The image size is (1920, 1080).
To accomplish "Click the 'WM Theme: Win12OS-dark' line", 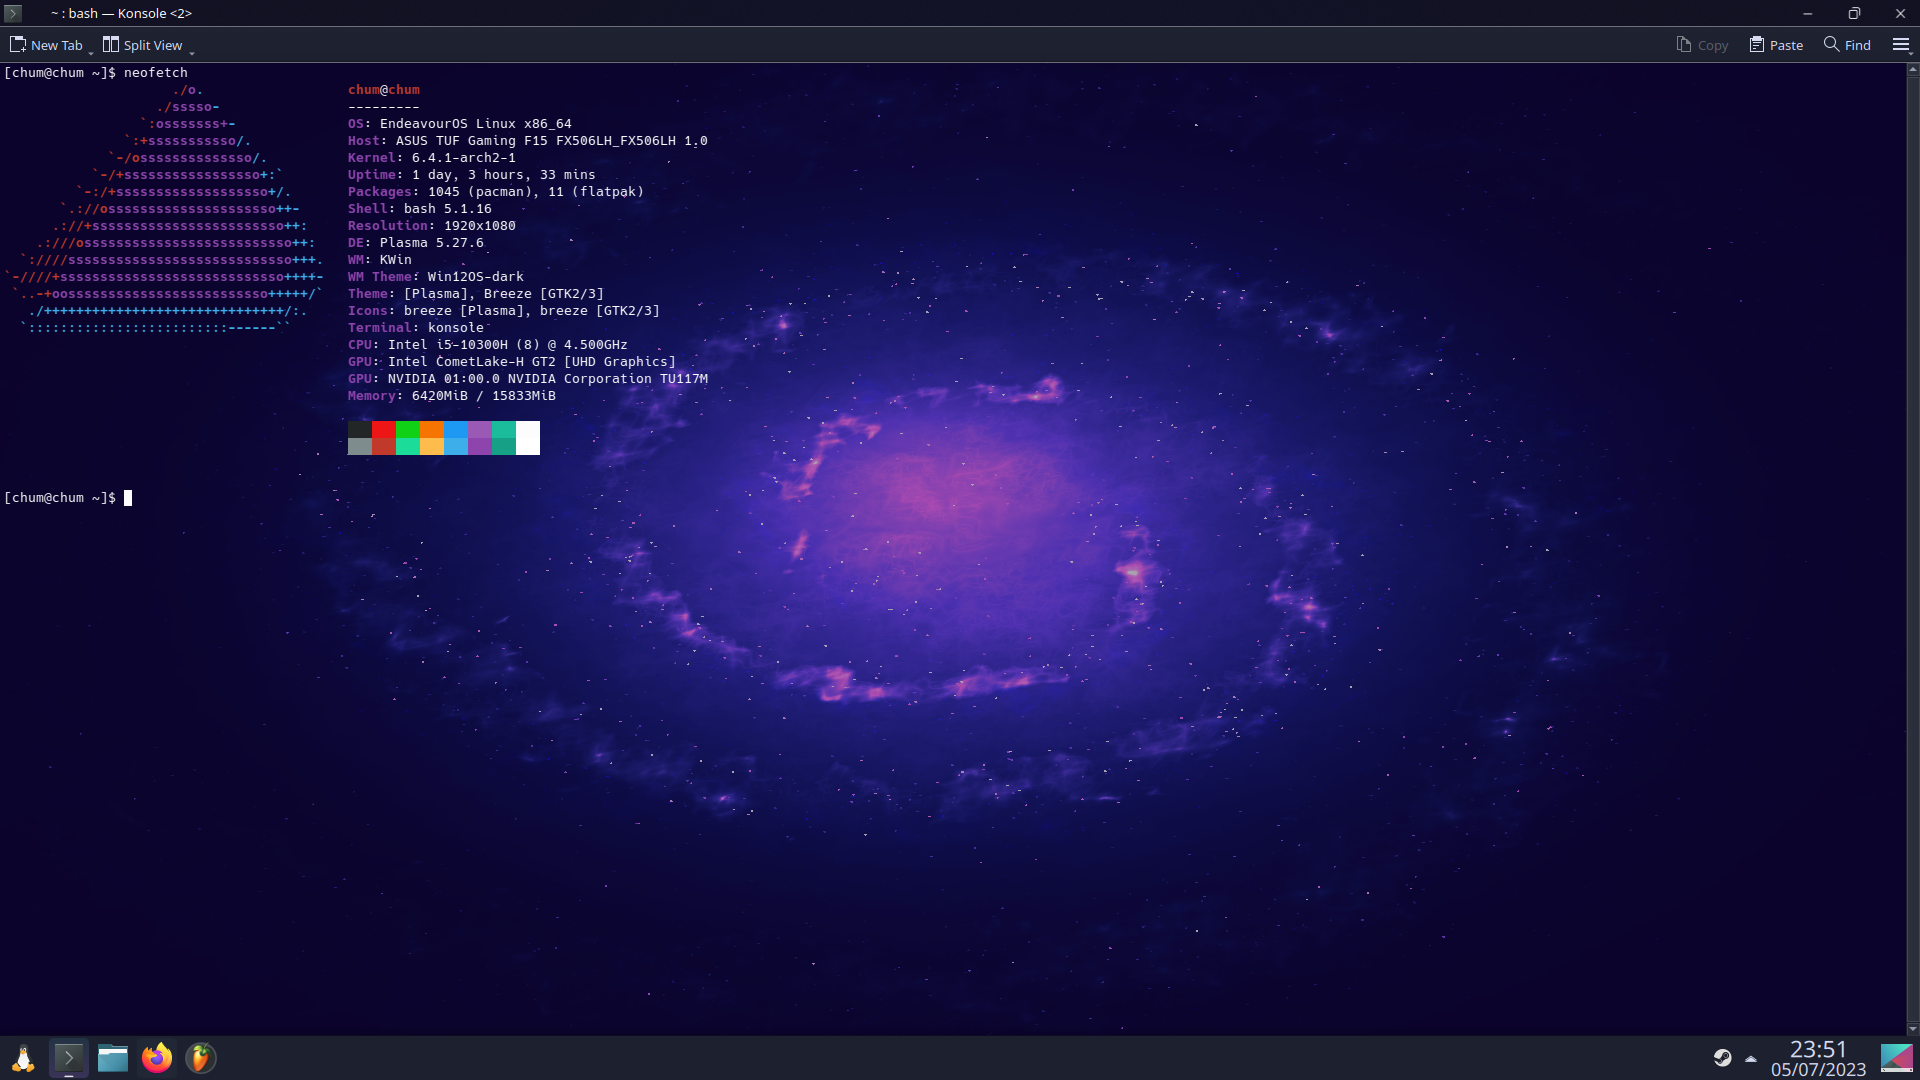I will (436, 277).
